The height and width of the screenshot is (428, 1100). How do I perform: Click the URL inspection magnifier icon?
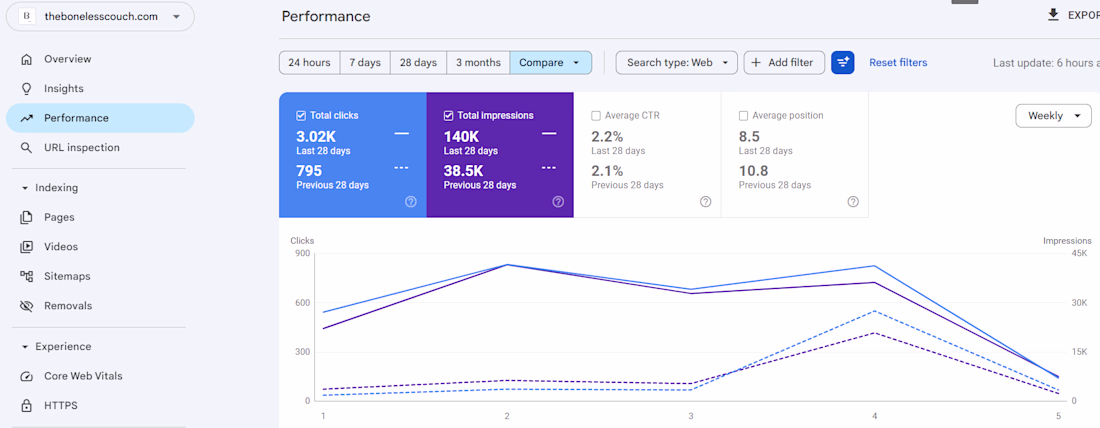click(x=26, y=148)
